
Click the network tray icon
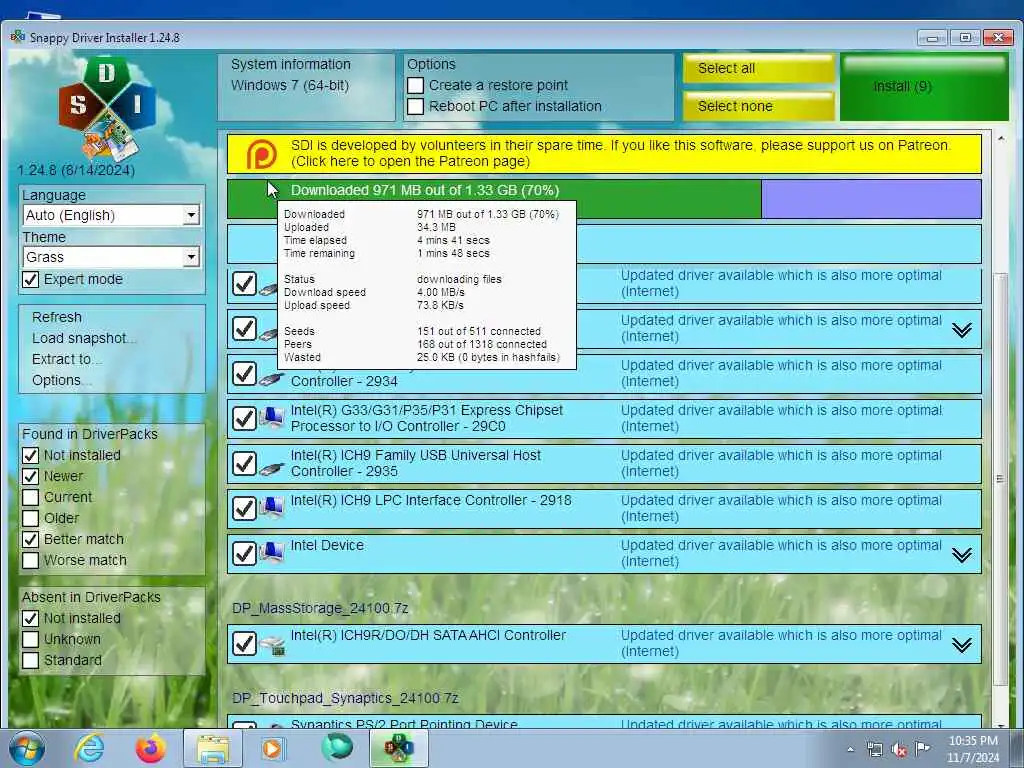click(874, 750)
